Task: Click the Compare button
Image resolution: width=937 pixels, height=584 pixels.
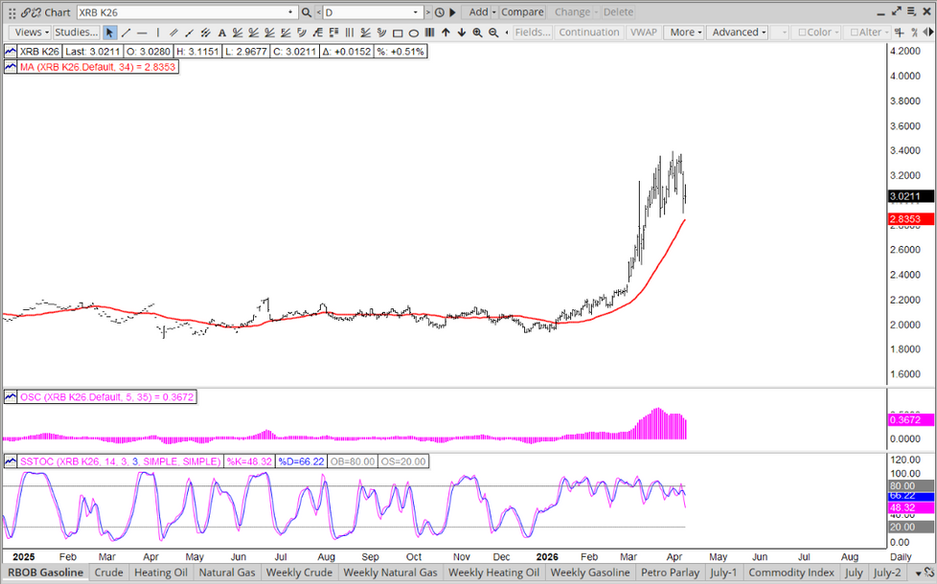Action: (522, 12)
